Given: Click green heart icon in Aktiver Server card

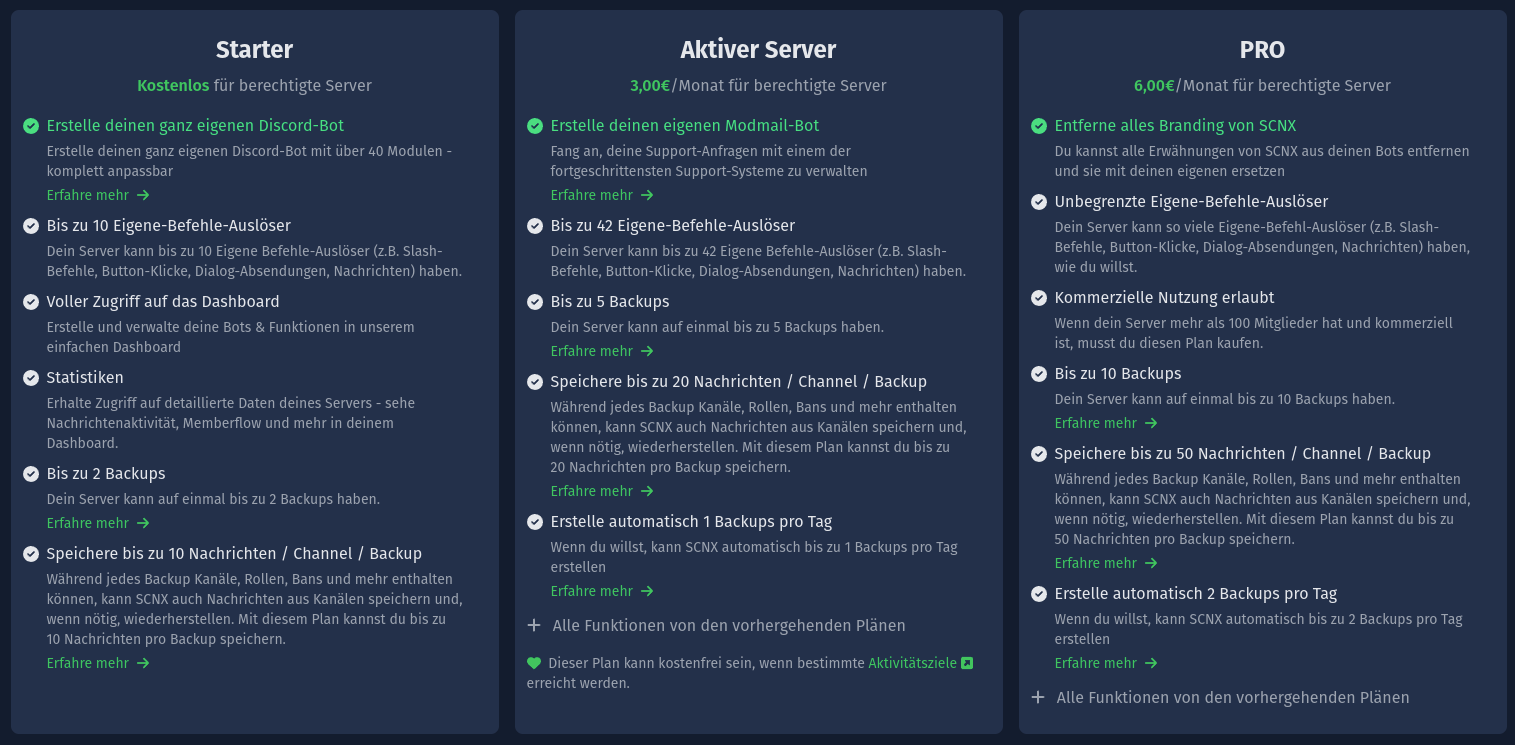Looking at the screenshot, I should point(534,663).
